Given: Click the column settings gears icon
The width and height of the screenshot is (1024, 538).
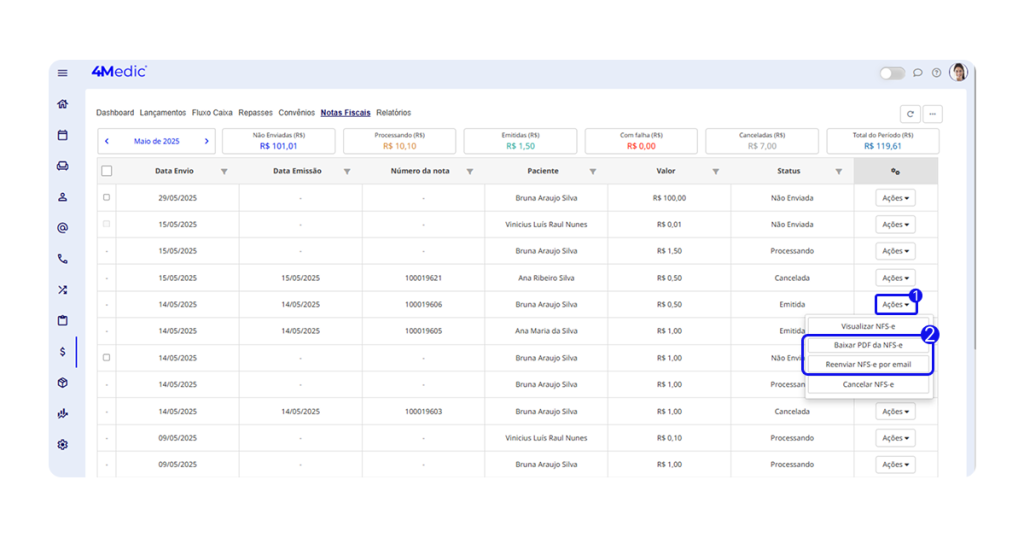Looking at the screenshot, I should [x=895, y=172].
